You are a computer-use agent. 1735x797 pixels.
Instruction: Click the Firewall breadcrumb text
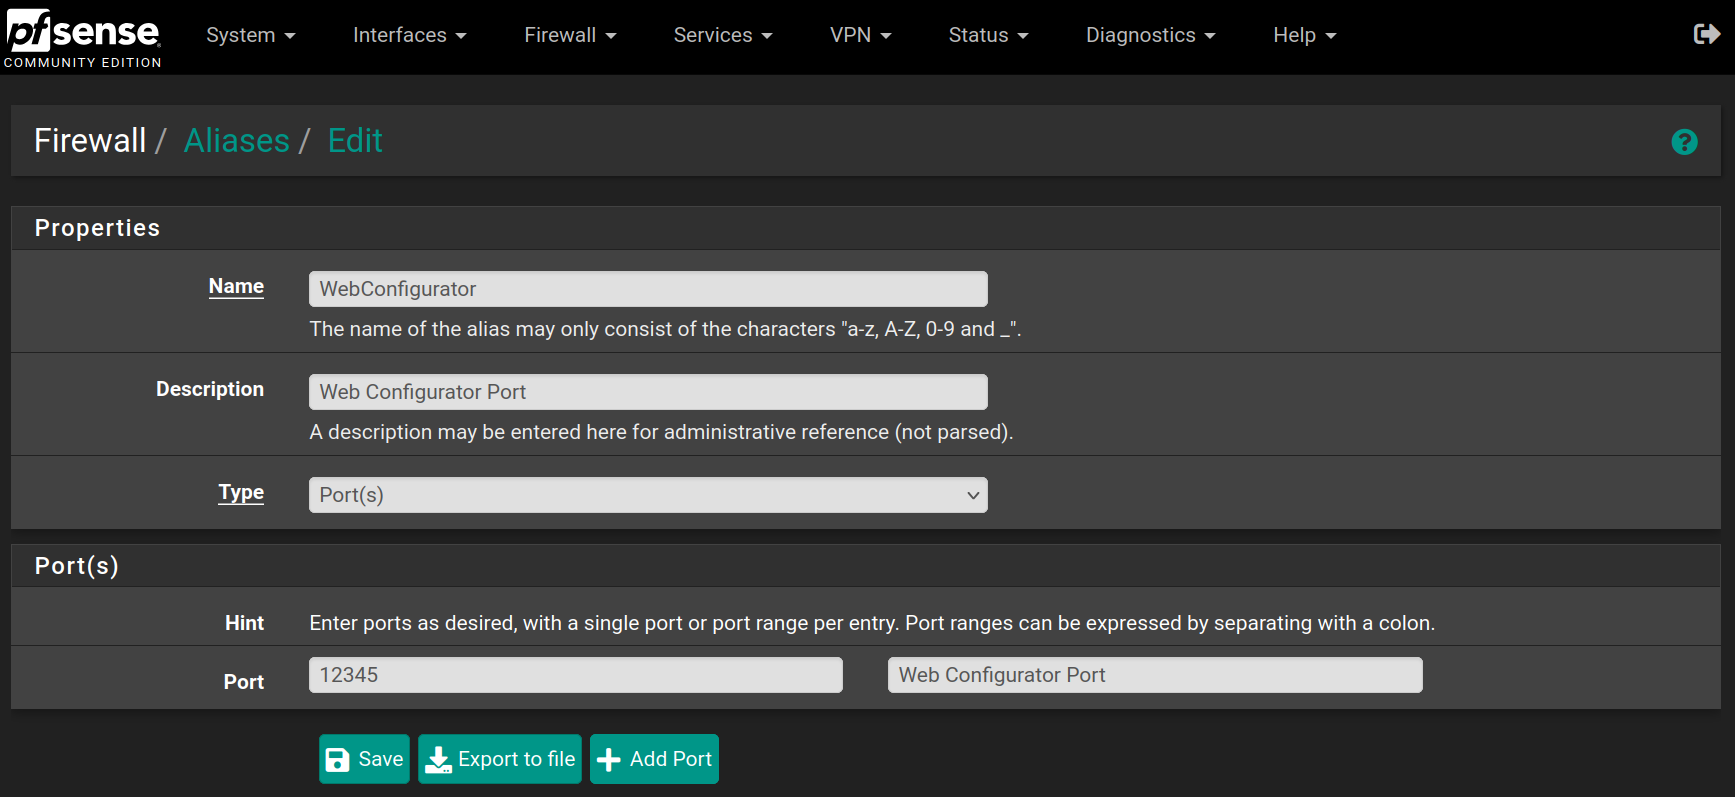click(x=90, y=141)
